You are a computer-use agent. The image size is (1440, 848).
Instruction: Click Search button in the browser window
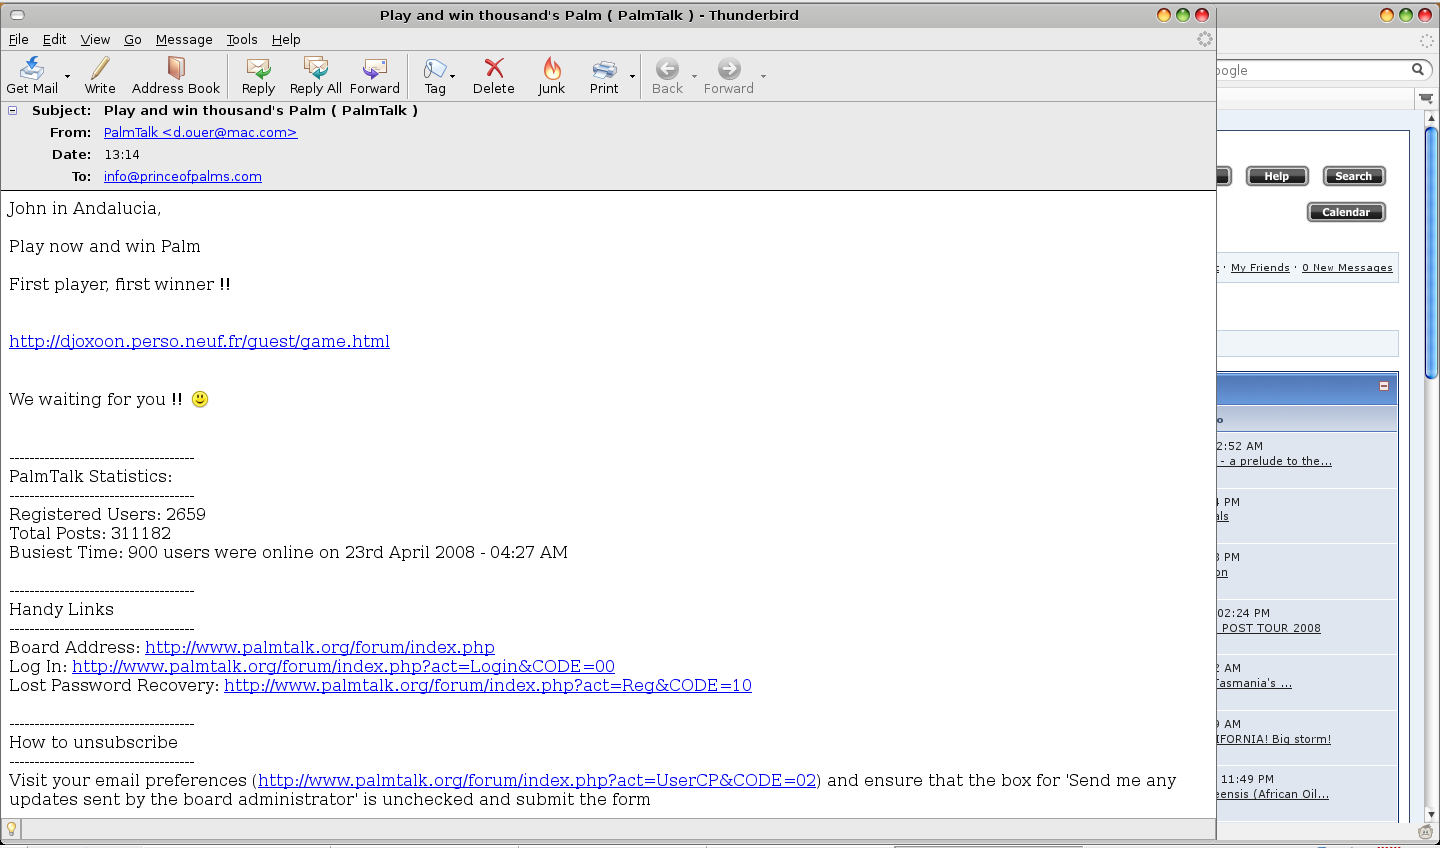click(1354, 176)
